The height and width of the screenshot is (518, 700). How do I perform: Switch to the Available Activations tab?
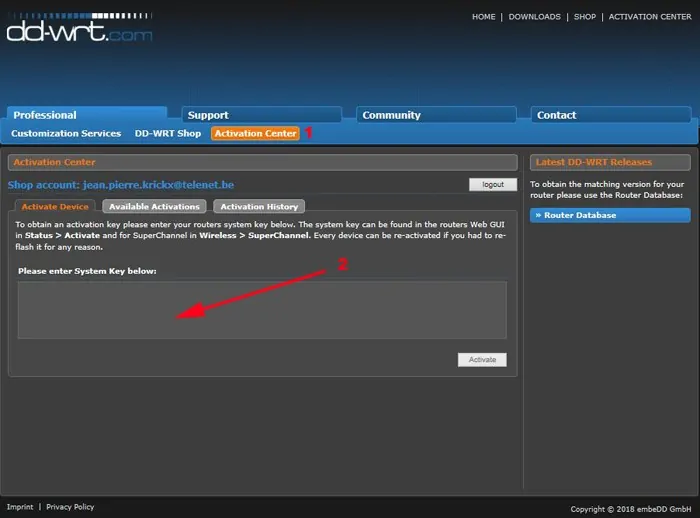[154, 206]
